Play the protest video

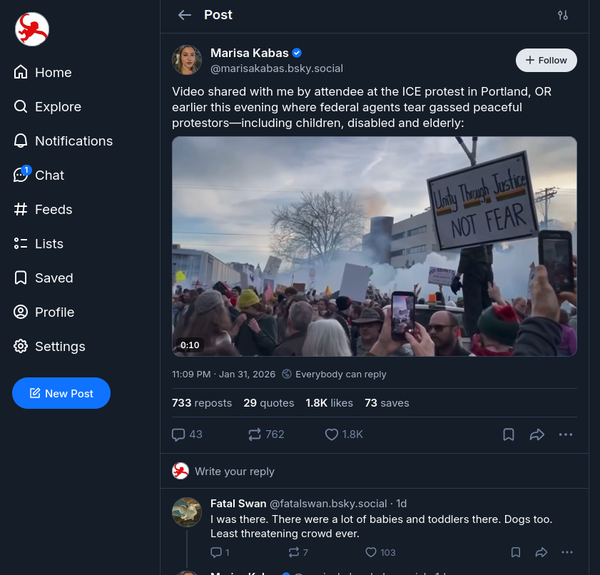tap(374, 246)
